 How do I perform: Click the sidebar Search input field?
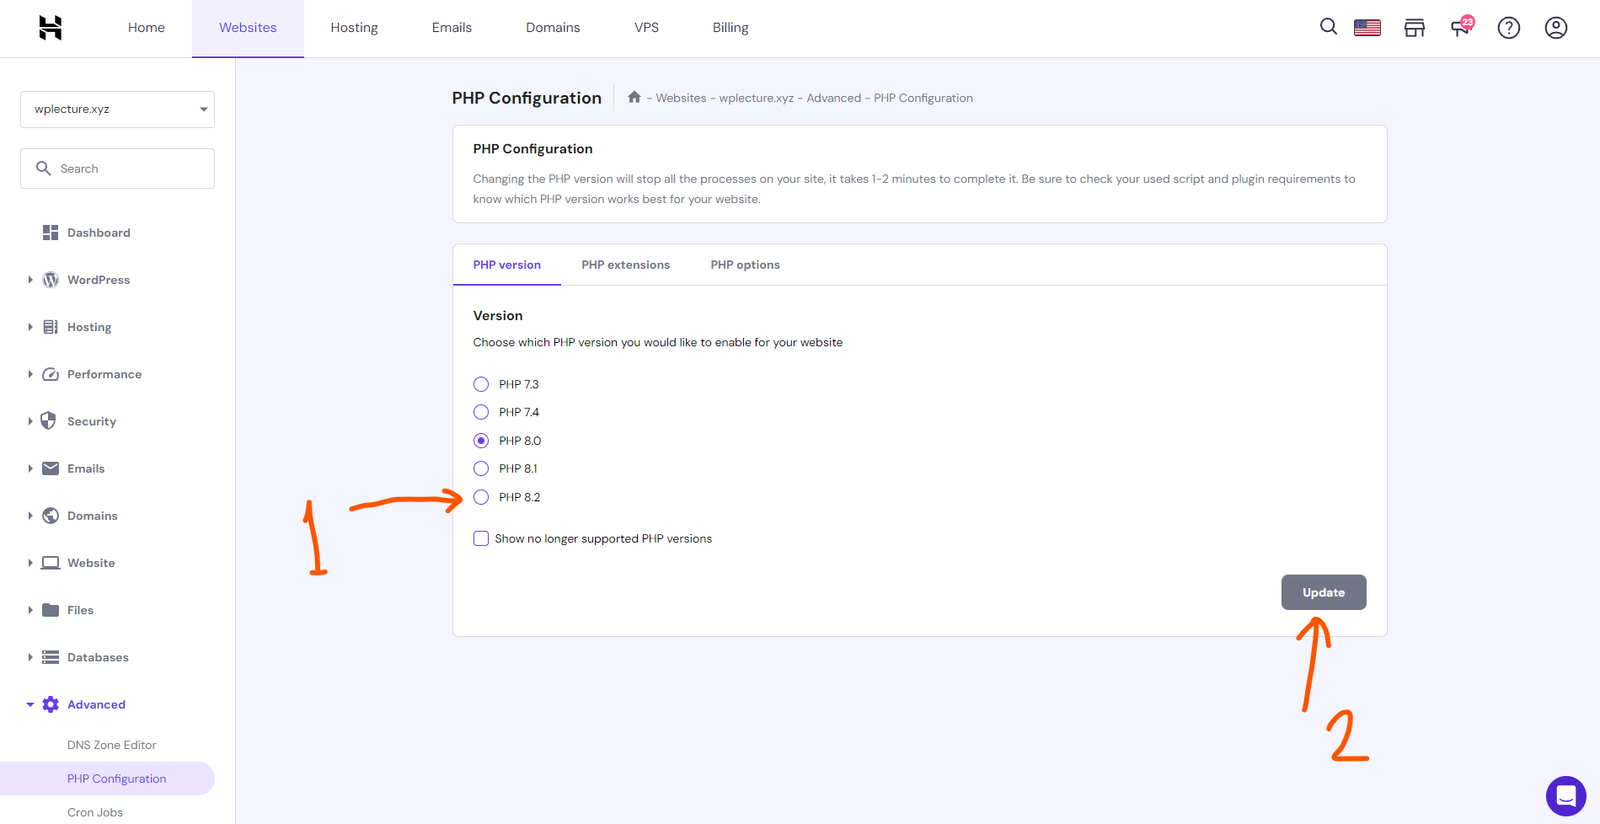[x=117, y=168]
